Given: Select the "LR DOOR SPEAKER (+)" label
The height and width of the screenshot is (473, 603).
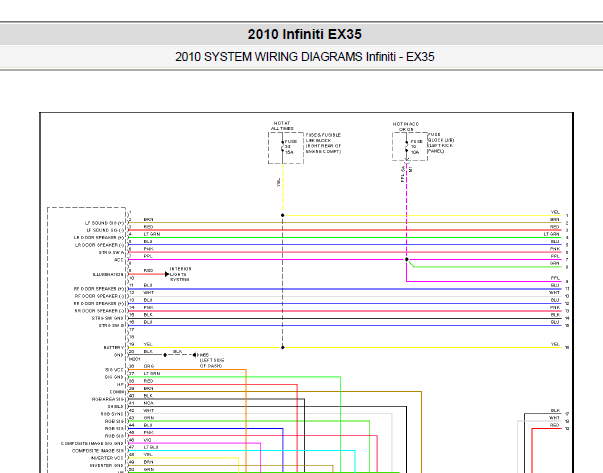Looking at the screenshot, I should click(x=99, y=238).
